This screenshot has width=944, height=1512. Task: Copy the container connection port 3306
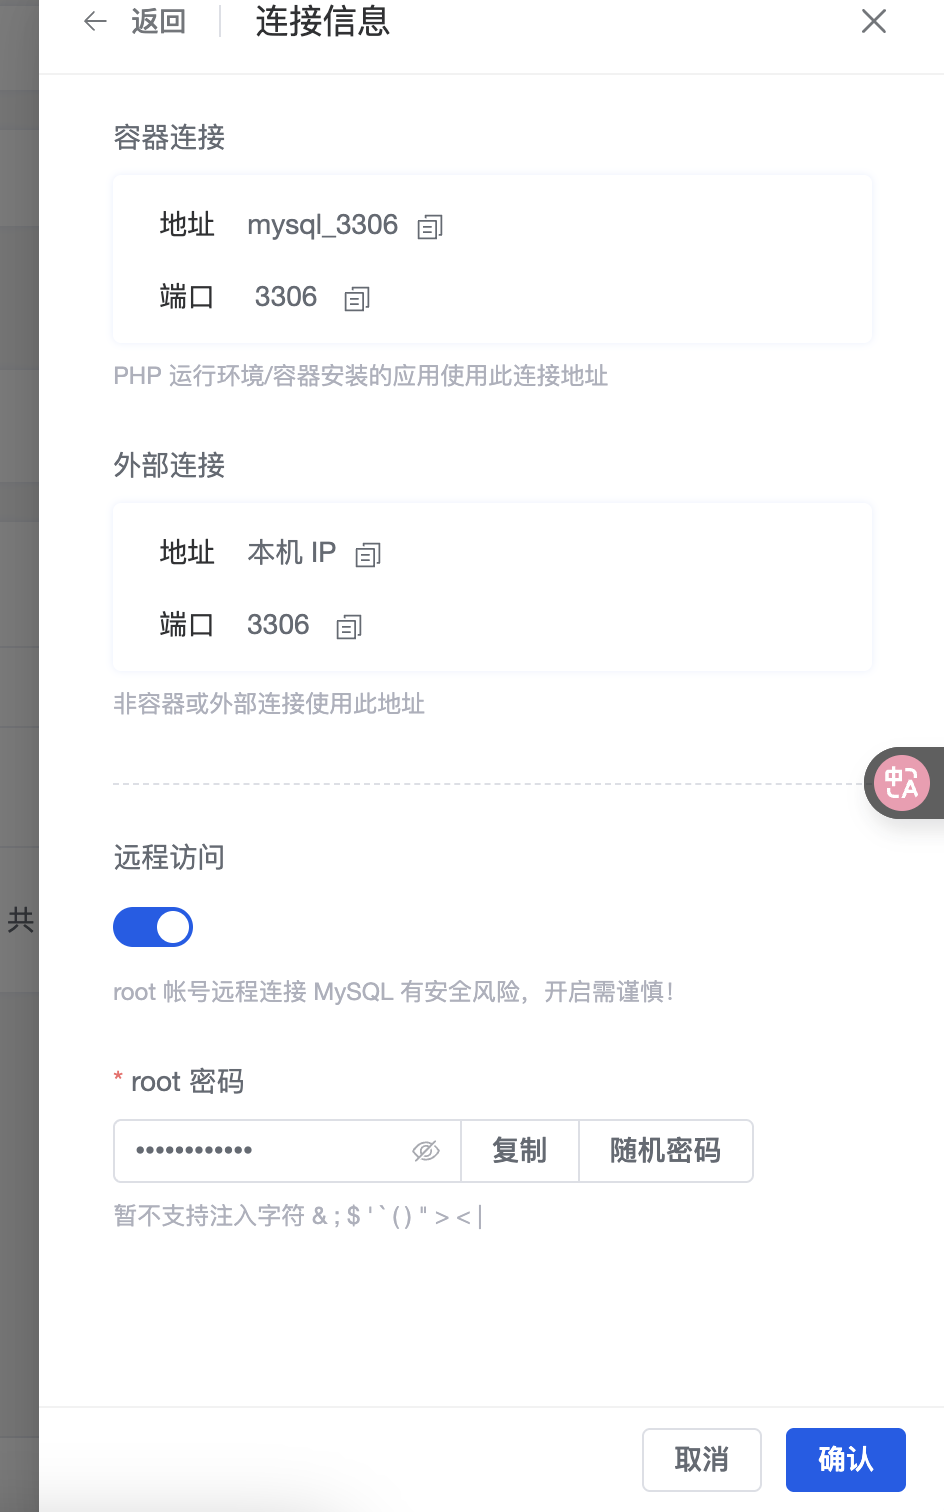(x=357, y=299)
